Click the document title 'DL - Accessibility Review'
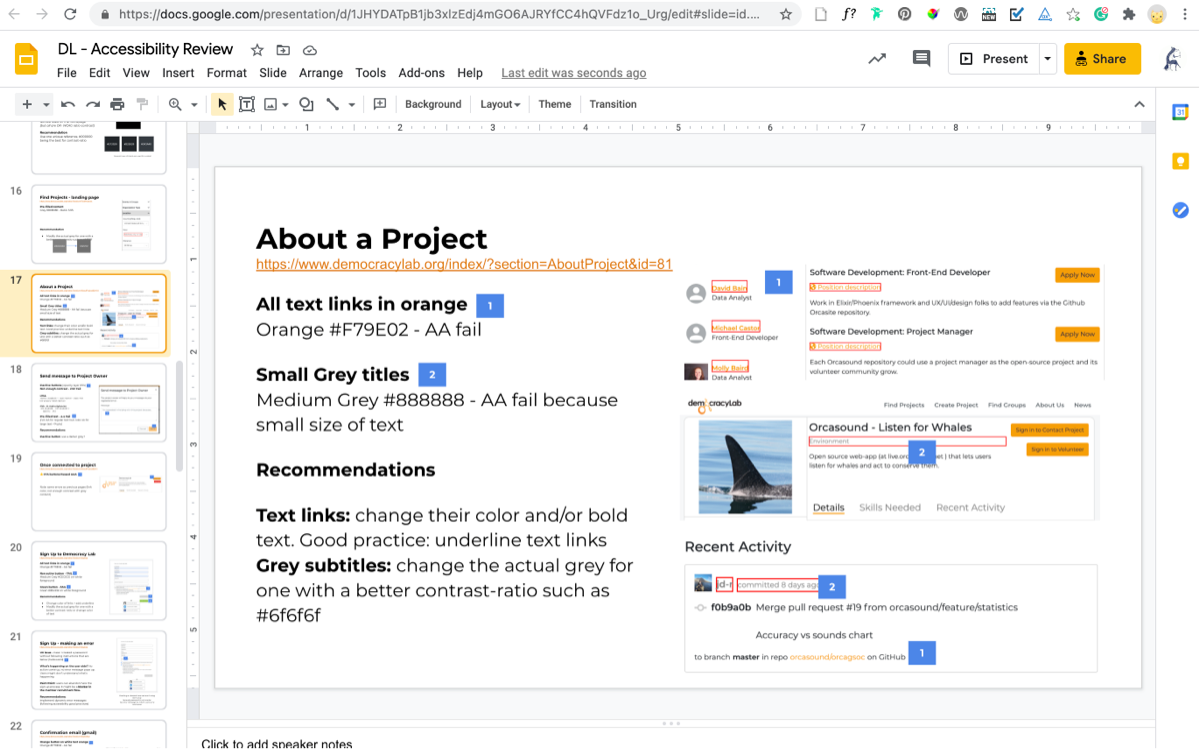The height and width of the screenshot is (749, 1200). click(x=145, y=49)
